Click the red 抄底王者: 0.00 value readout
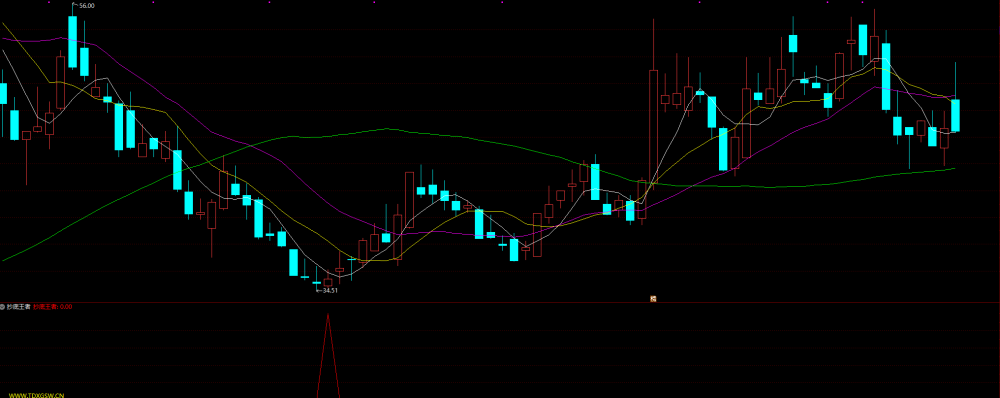Viewport: 1000px width, 398px height. [53, 307]
